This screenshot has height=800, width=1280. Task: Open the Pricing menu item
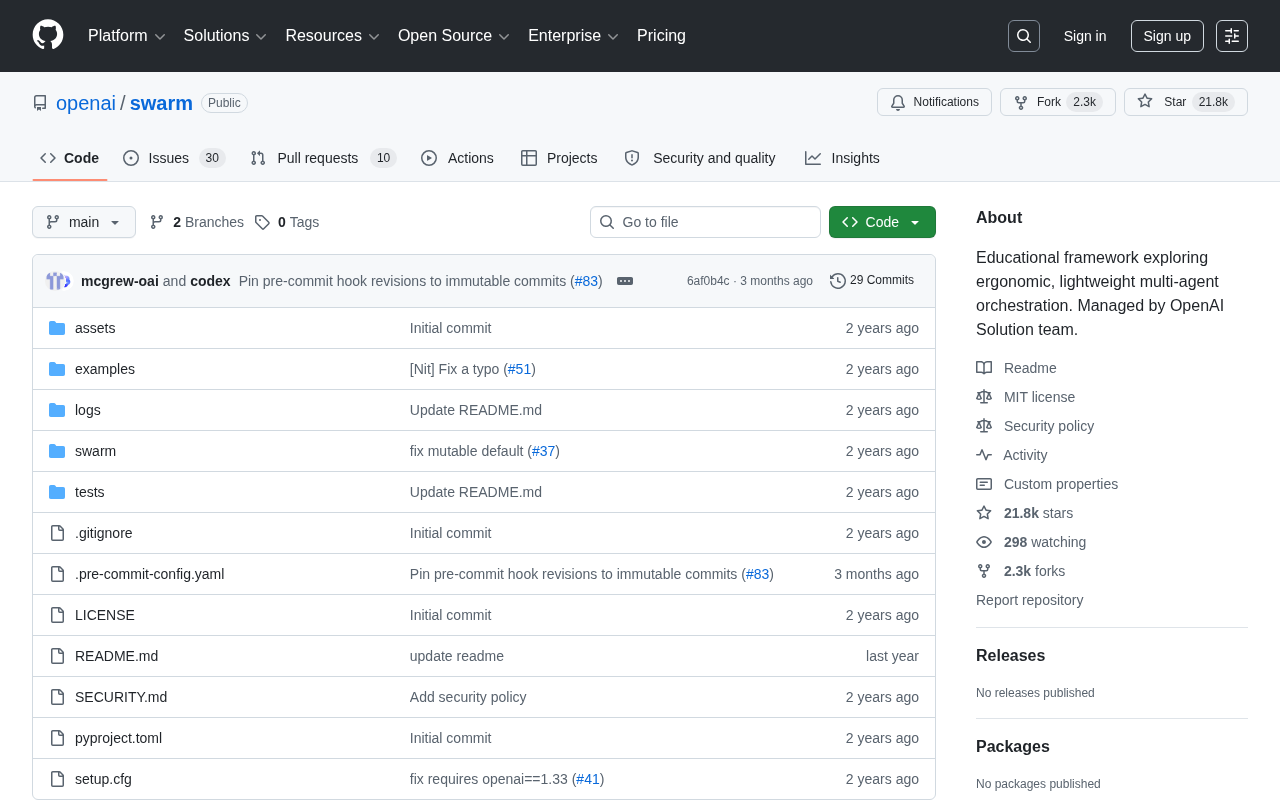click(x=661, y=36)
